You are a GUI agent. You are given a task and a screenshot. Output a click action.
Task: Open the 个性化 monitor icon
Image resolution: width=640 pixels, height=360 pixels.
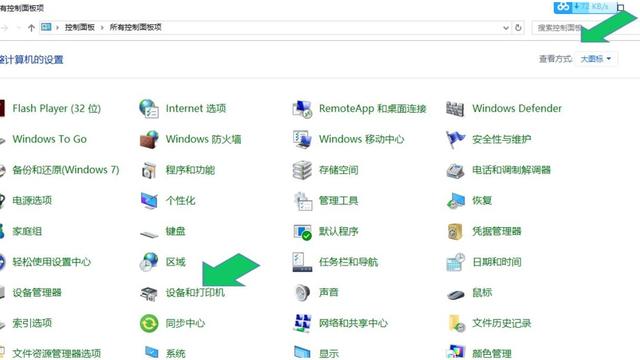coord(149,200)
